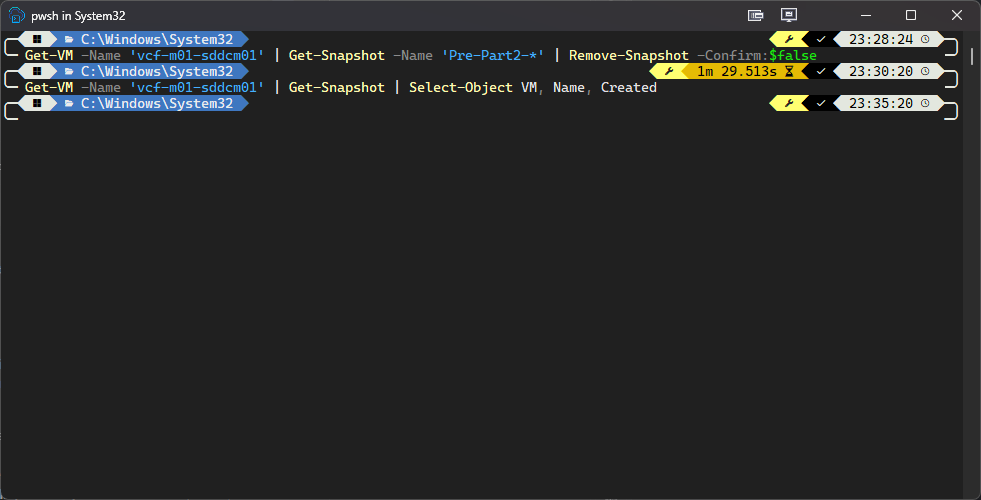Click the C:\Windows\System32 path in the 23:35:20 prompt
This screenshot has width=981, height=500.
(157, 103)
